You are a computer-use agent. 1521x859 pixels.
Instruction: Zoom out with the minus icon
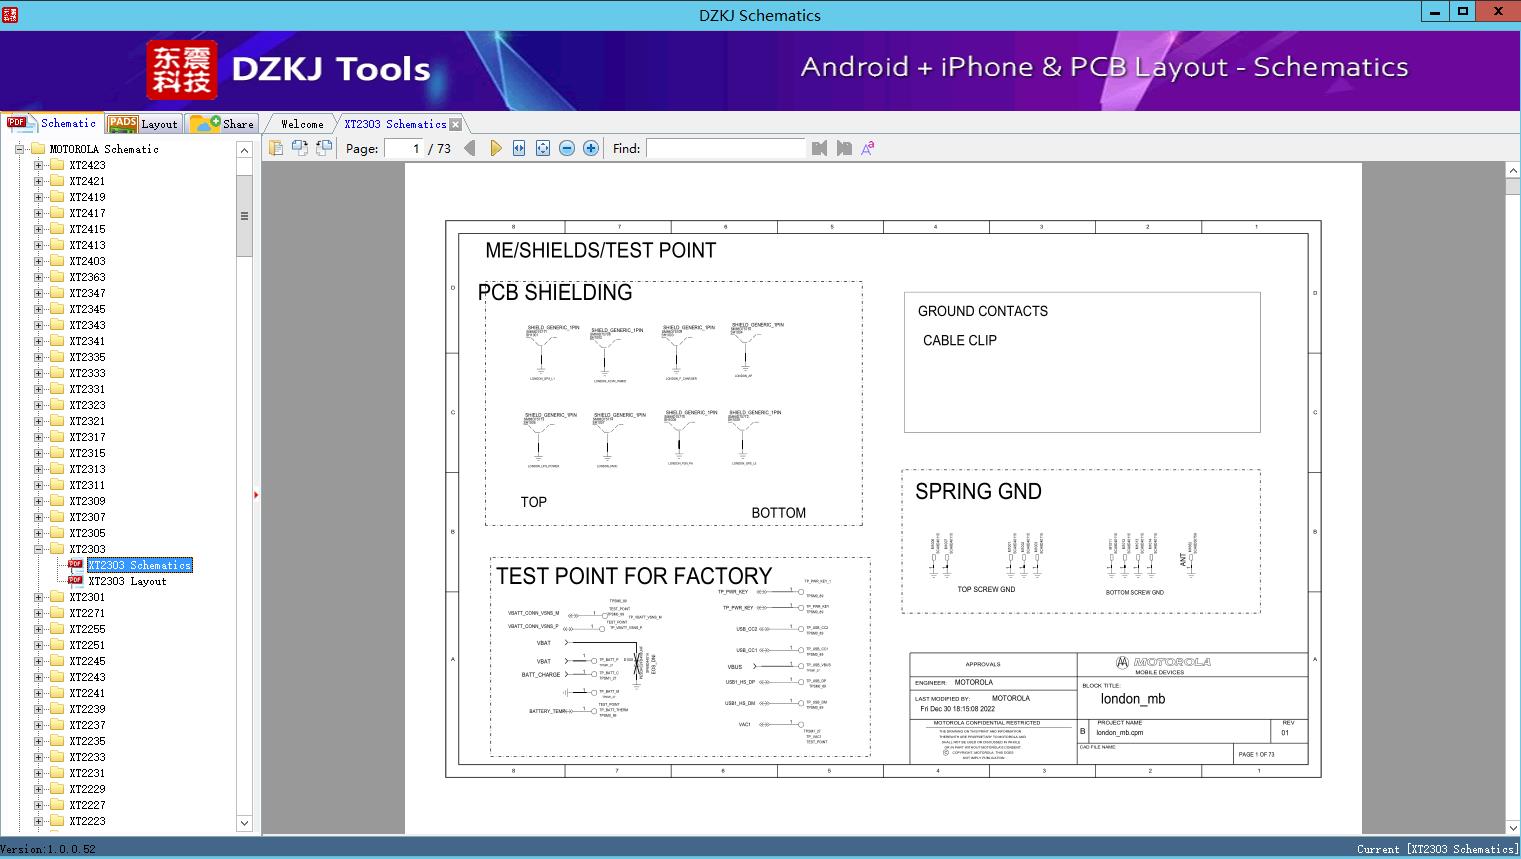click(x=567, y=148)
